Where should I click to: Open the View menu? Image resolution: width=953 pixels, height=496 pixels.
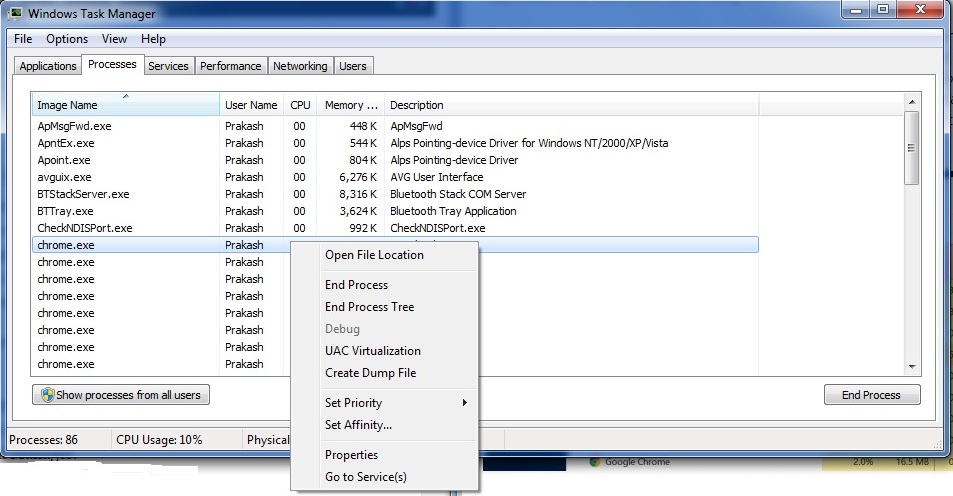click(114, 39)
